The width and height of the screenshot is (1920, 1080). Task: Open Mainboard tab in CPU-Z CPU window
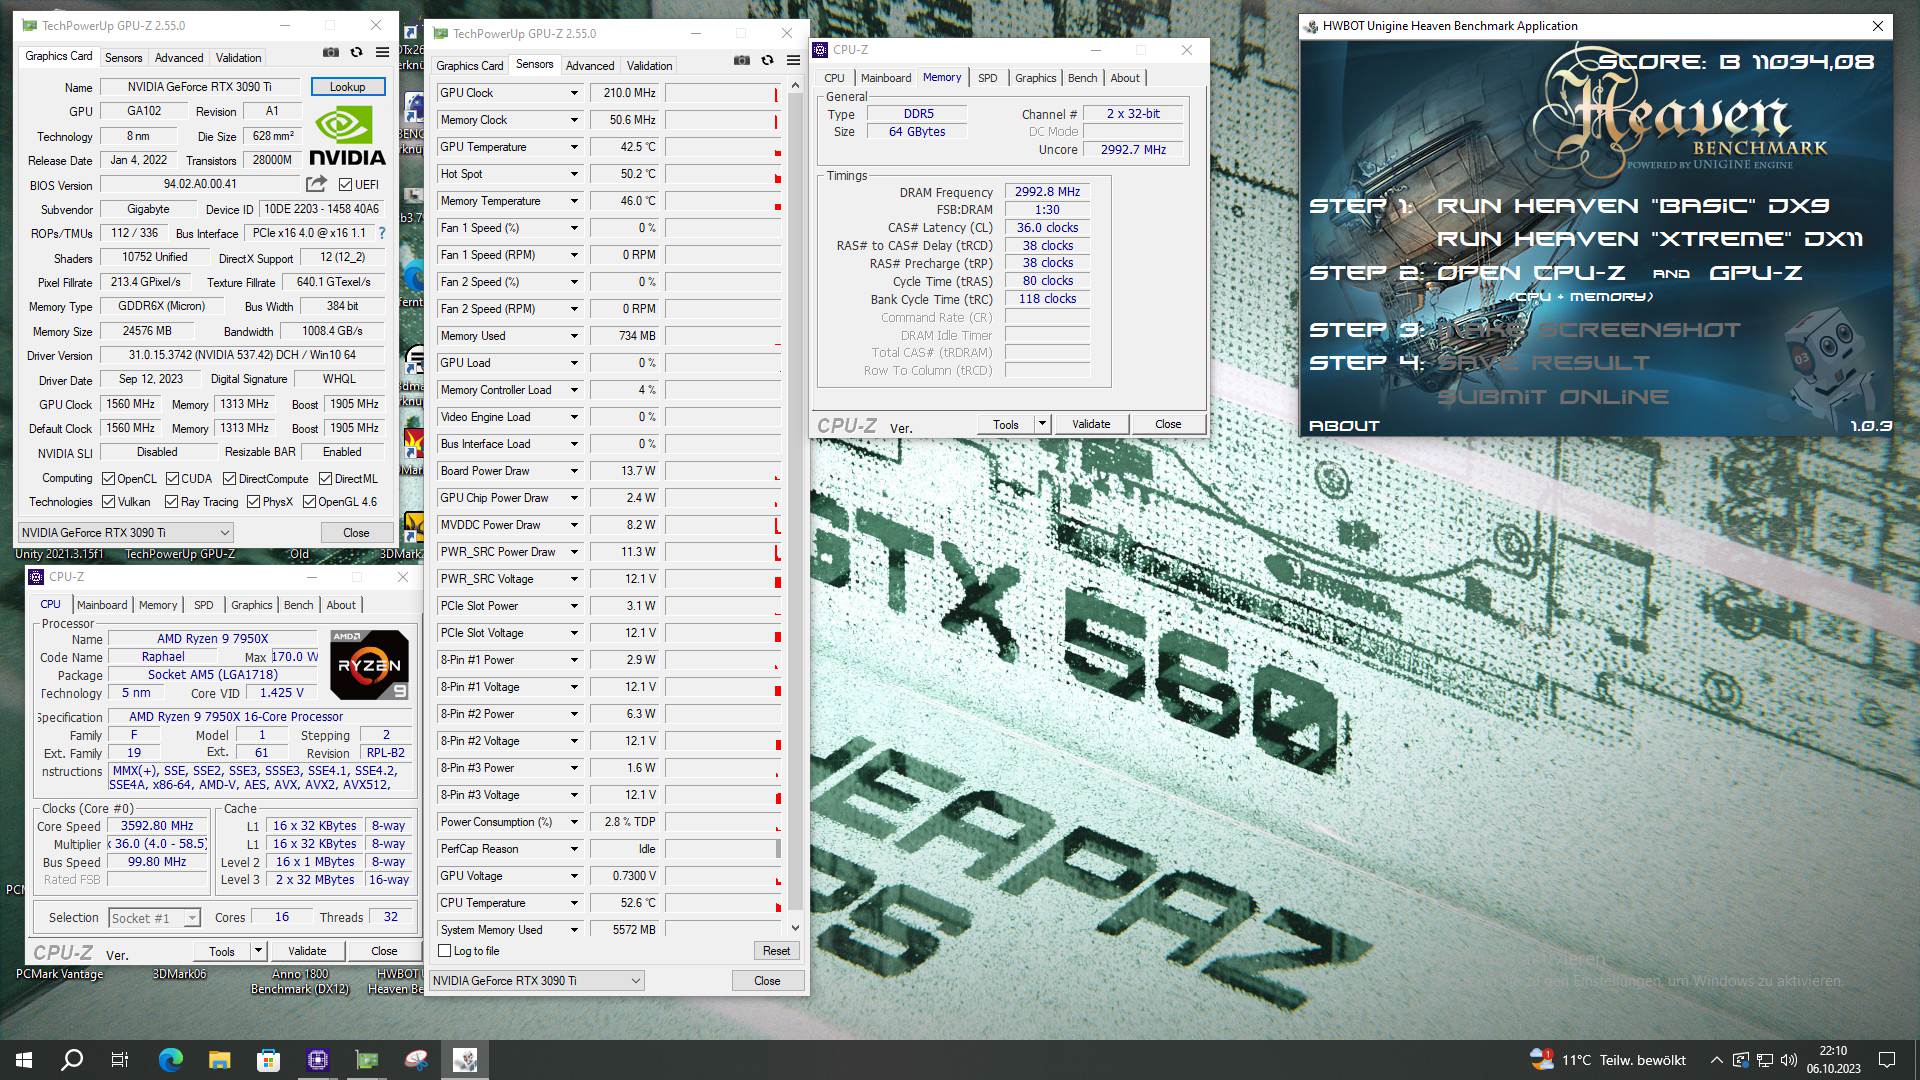(x=102, y=605)
